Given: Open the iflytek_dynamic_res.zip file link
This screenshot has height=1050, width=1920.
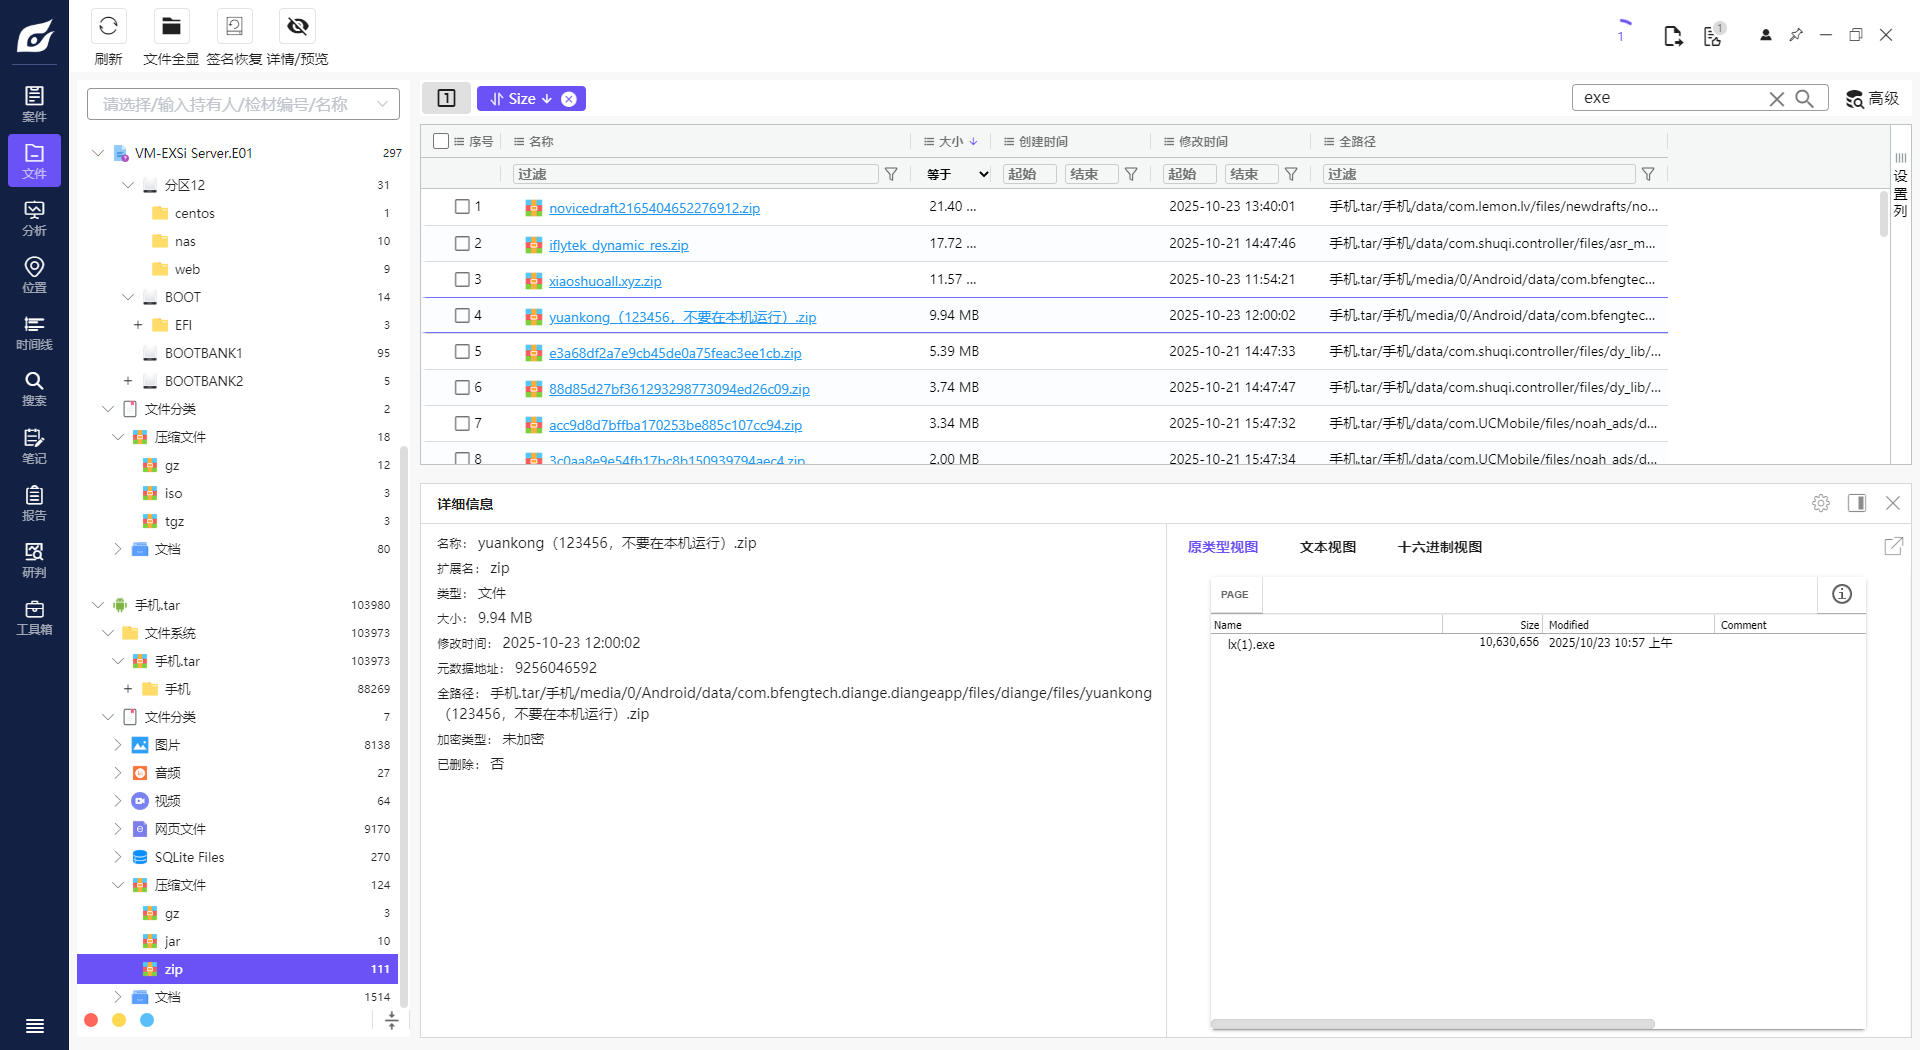Looking at the screenshot, I should (618, 245).
